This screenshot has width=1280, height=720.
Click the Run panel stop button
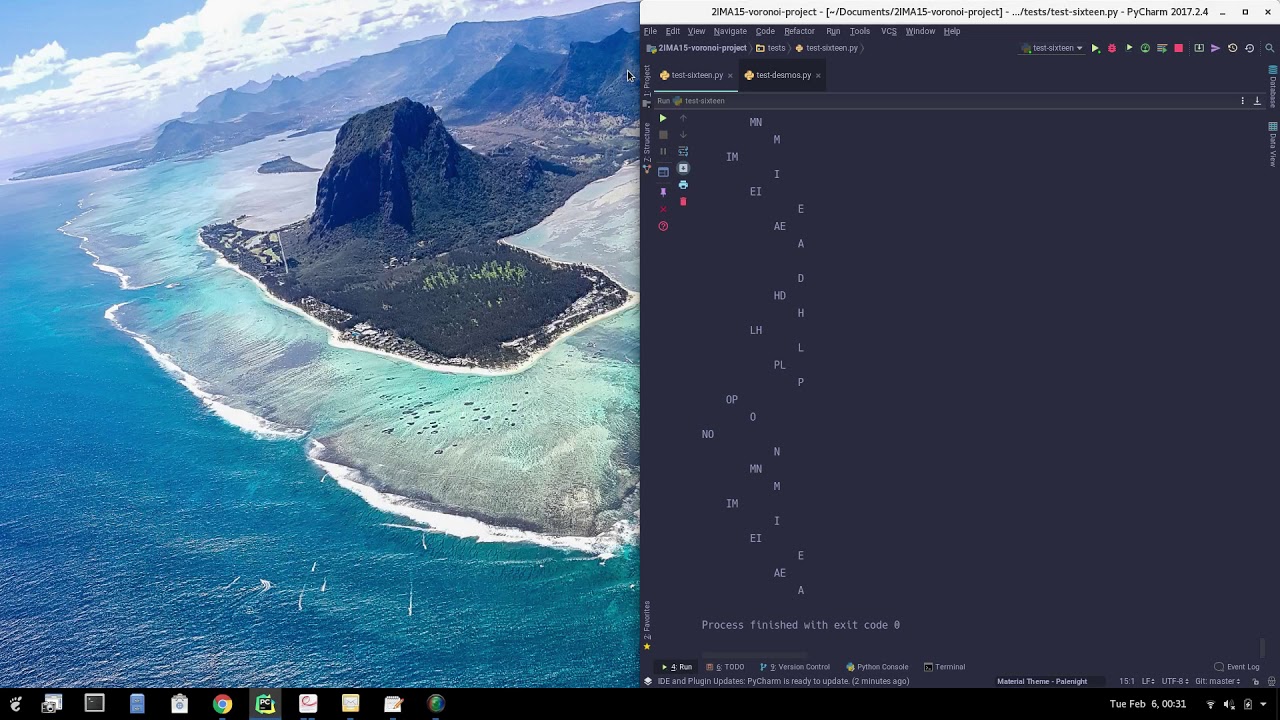pyautogui.click(x=662, y=135)
